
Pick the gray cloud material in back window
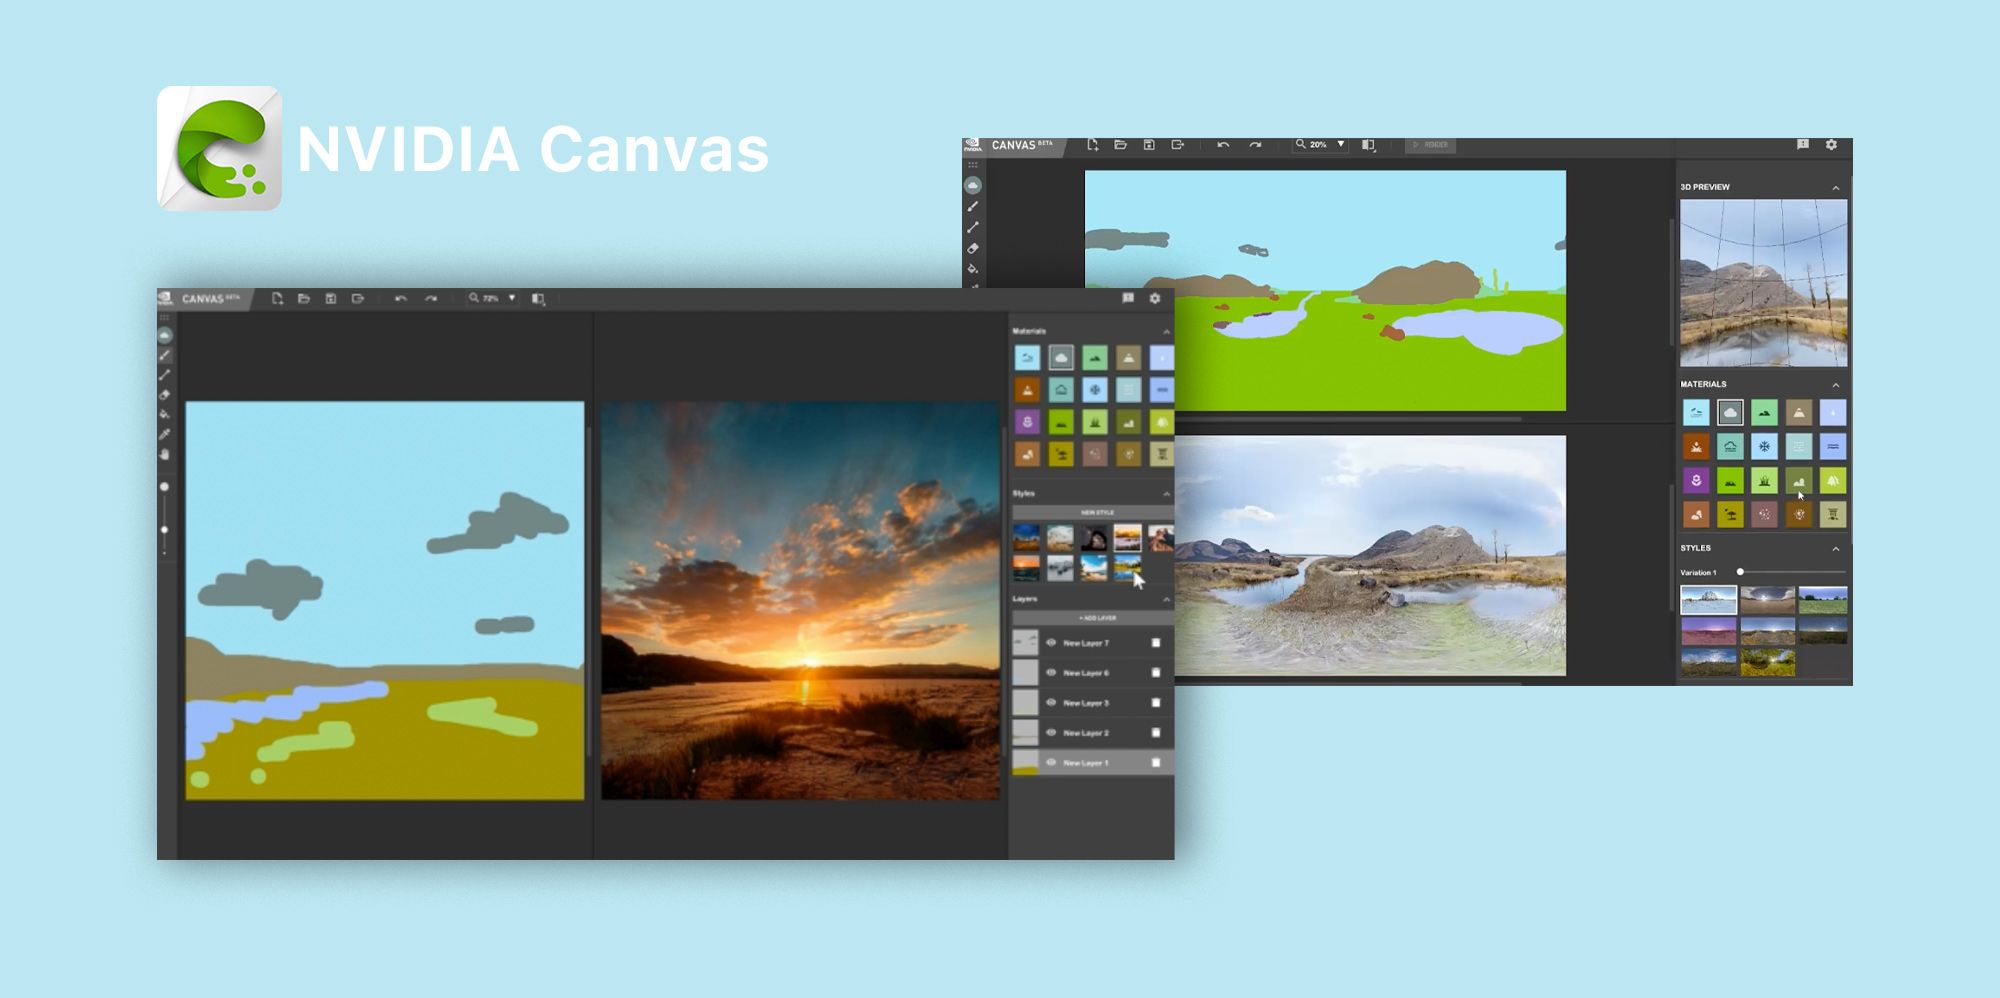[1730, 413]
